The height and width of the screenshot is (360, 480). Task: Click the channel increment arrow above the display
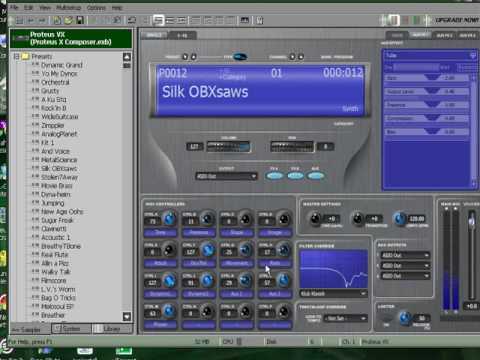[x=301, y=57]
